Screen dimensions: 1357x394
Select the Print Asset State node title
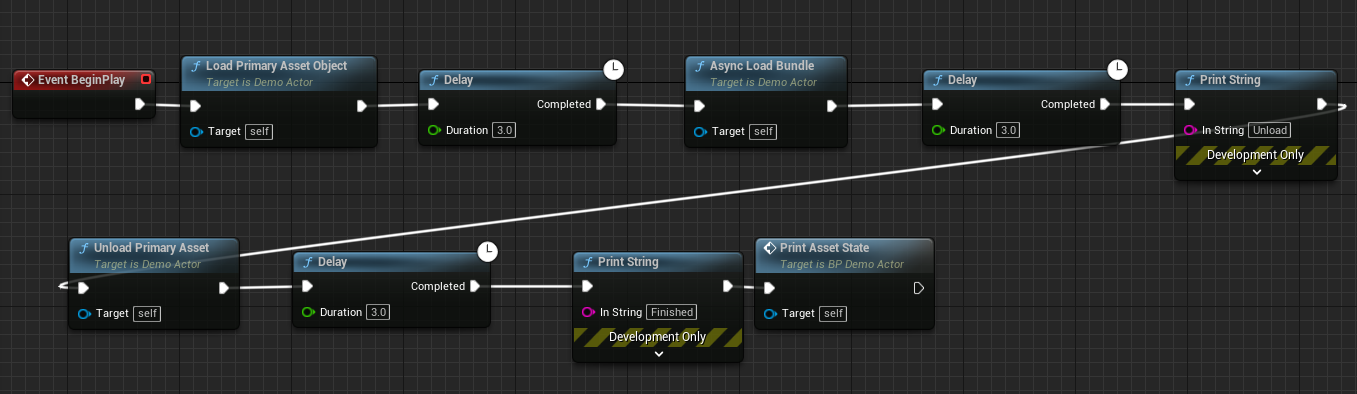point(824,248)
